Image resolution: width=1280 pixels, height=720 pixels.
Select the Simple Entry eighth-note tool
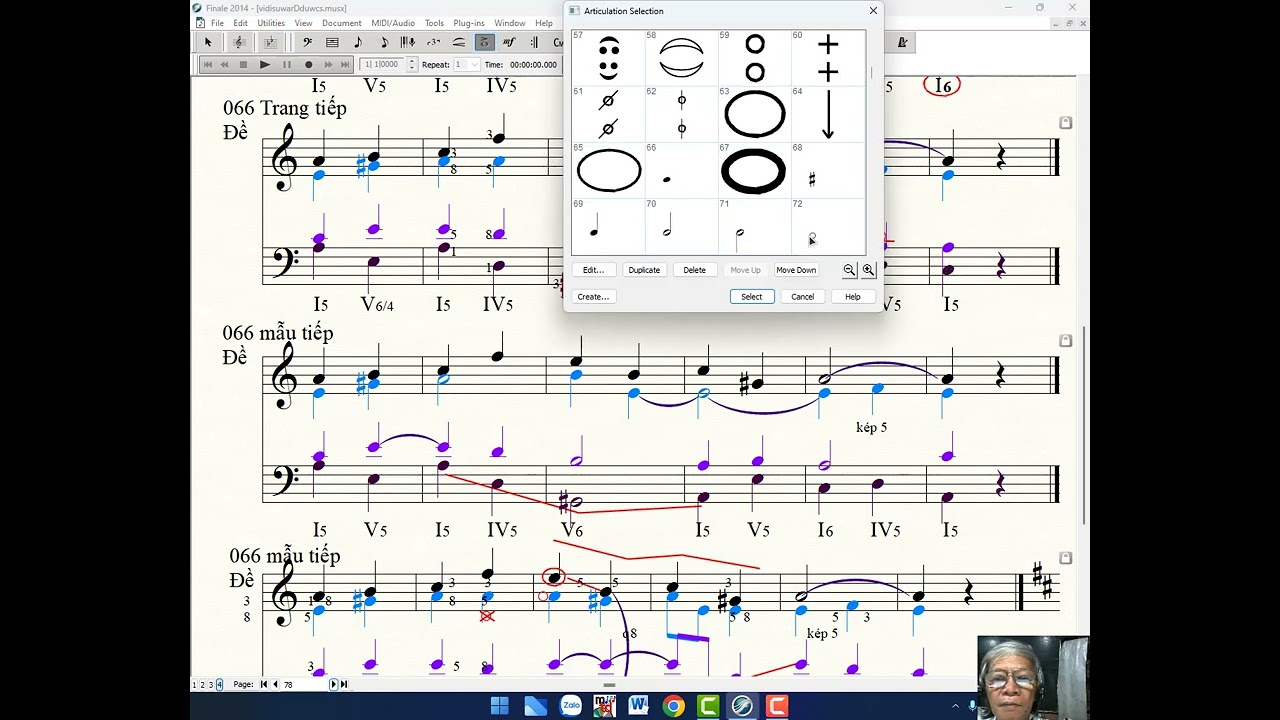coord(358,42)
